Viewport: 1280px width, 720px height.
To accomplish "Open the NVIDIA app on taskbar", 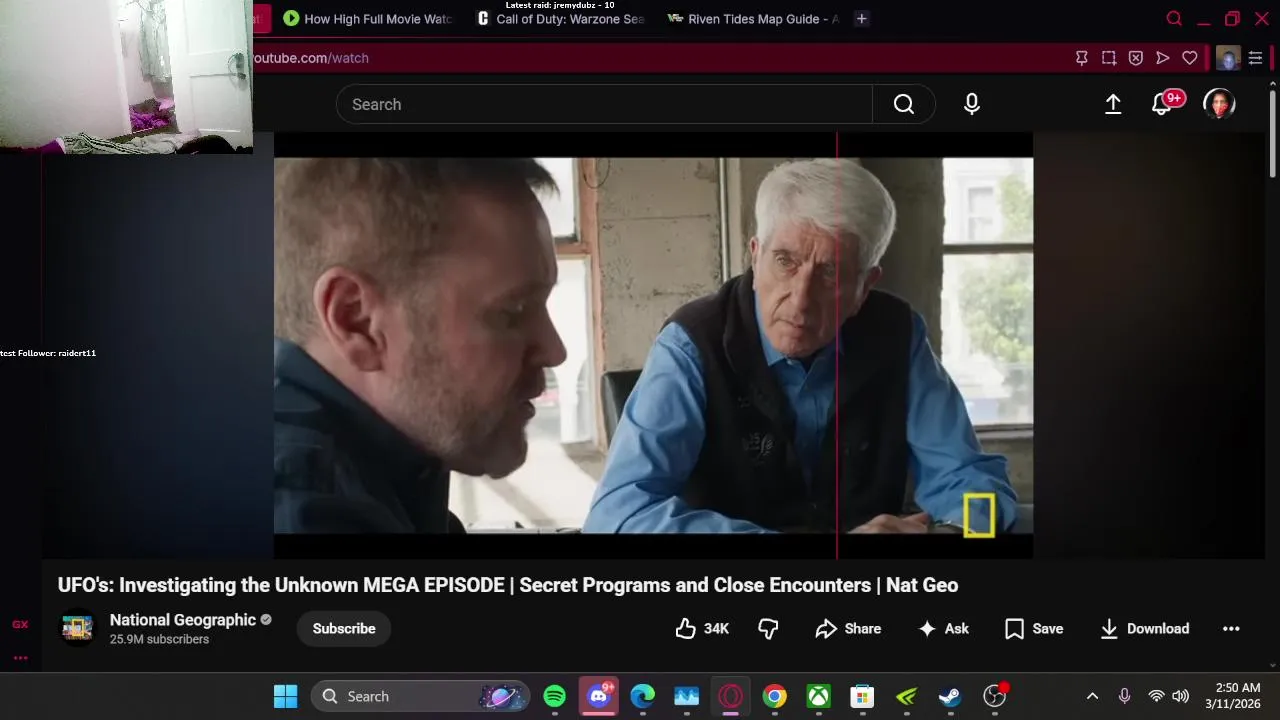I will tap(906, 696).
